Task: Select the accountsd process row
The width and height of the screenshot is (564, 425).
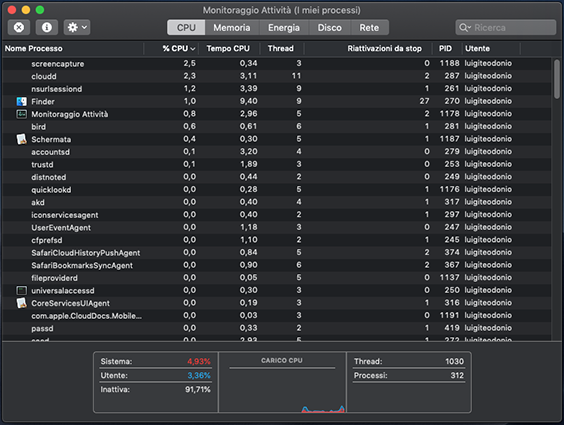Action: coord(277,152)
